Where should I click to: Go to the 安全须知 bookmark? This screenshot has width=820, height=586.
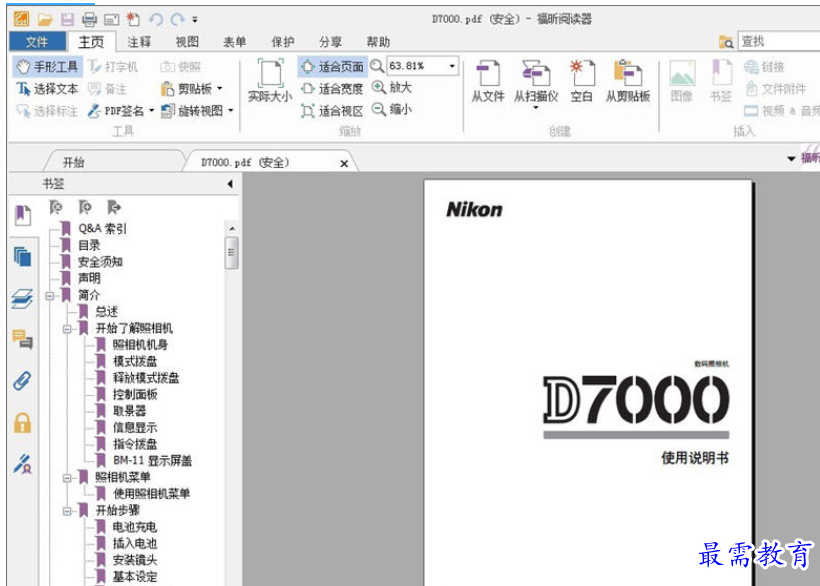pos(100,262)
